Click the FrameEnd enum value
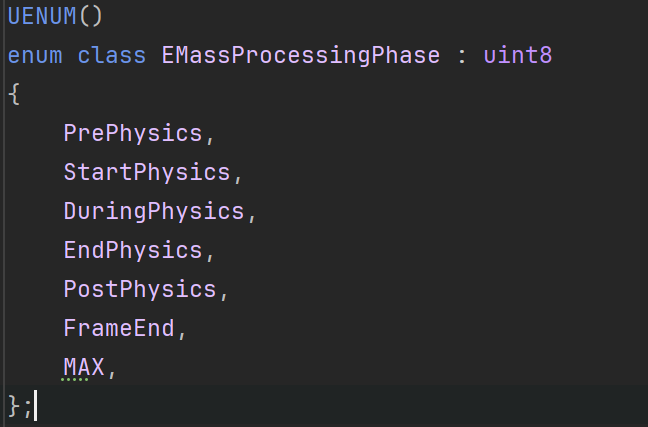Image resolution: width=648 pixels, height=427 pixels. pos(119,328)
